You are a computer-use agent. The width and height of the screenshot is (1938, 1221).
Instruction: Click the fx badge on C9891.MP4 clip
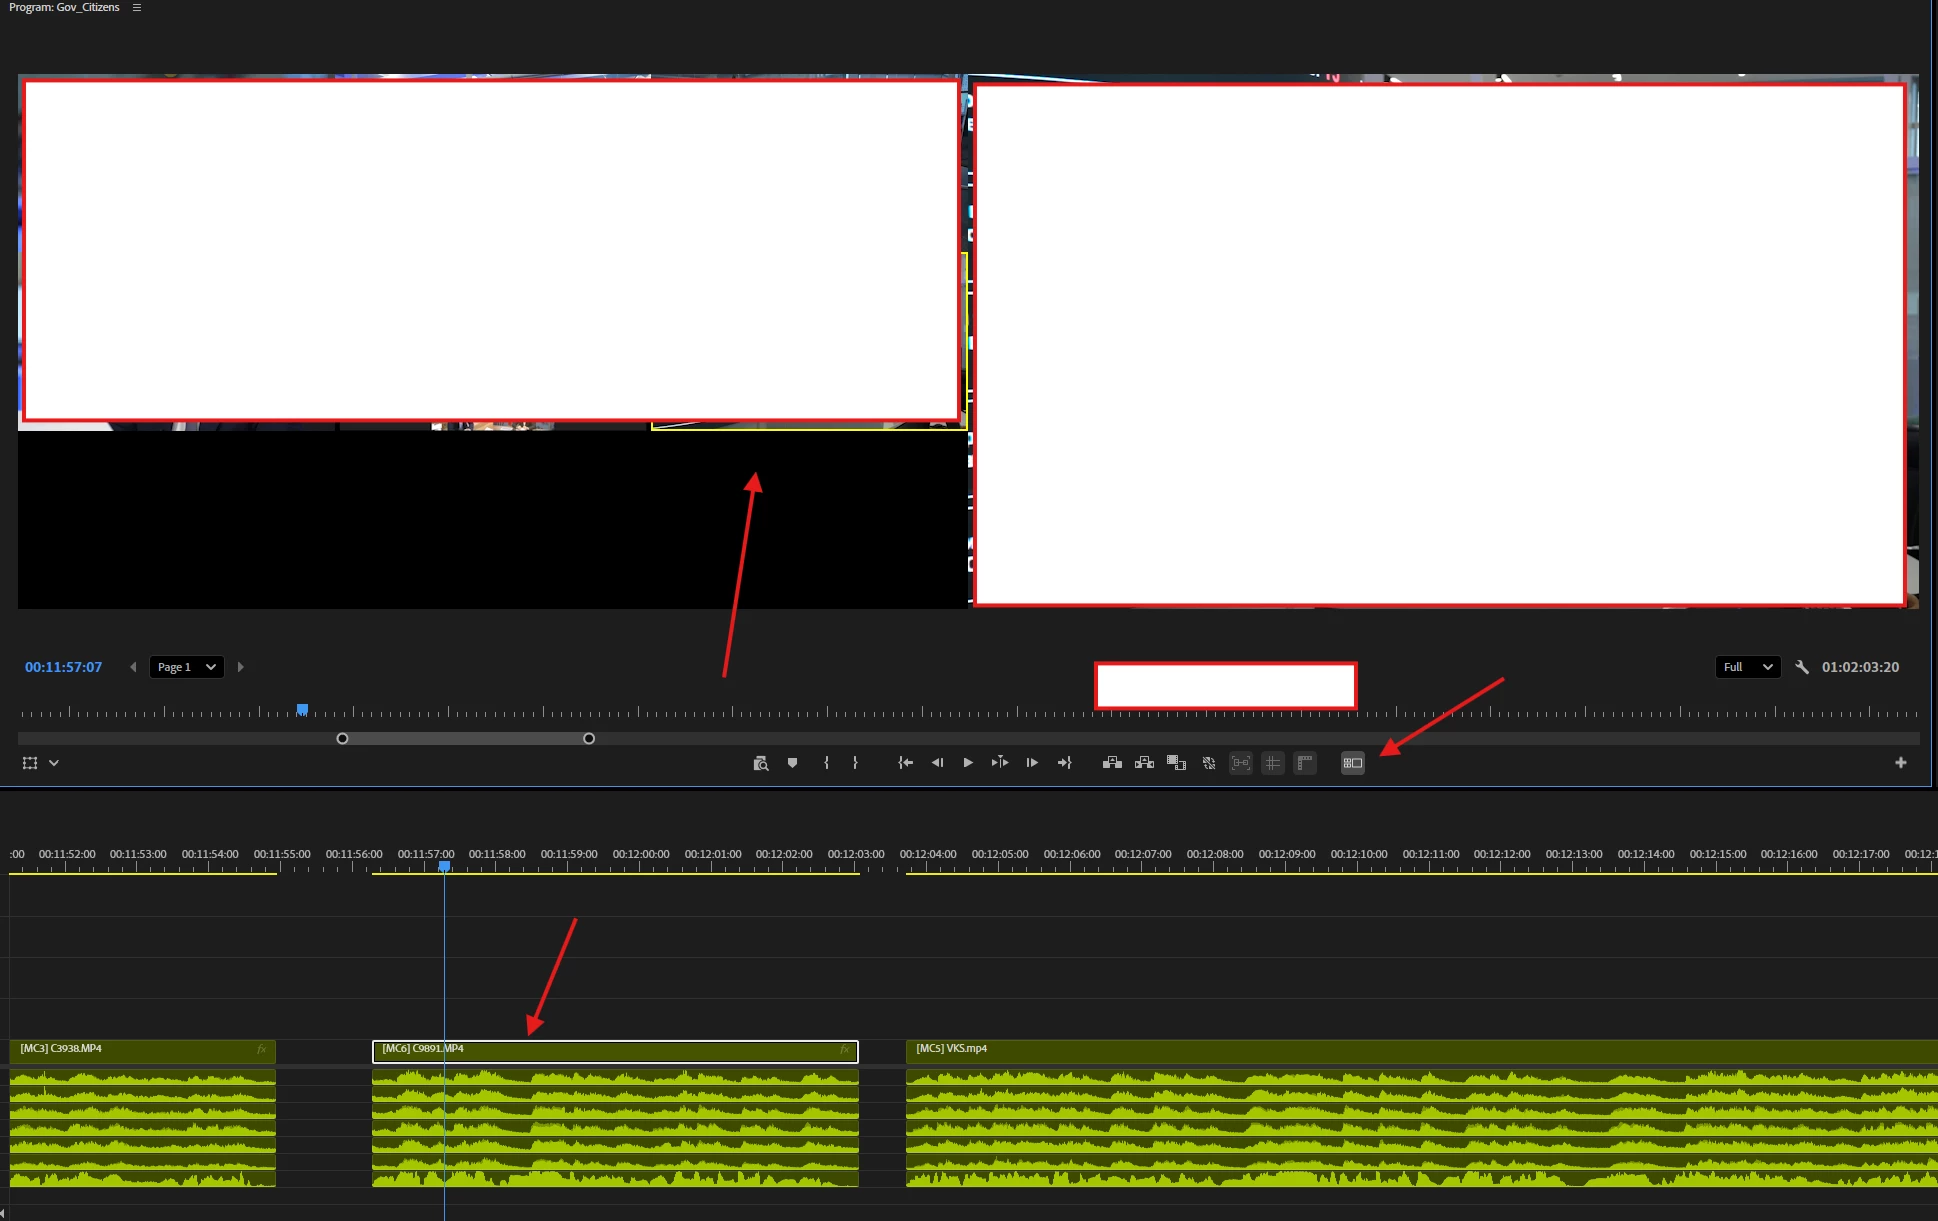845,1049
